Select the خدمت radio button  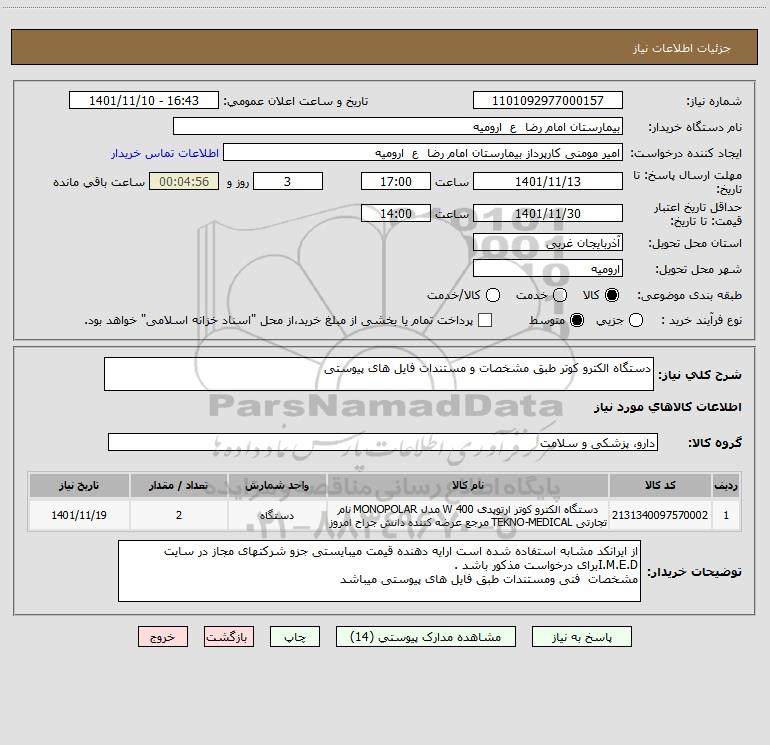(x=560, y=295)
